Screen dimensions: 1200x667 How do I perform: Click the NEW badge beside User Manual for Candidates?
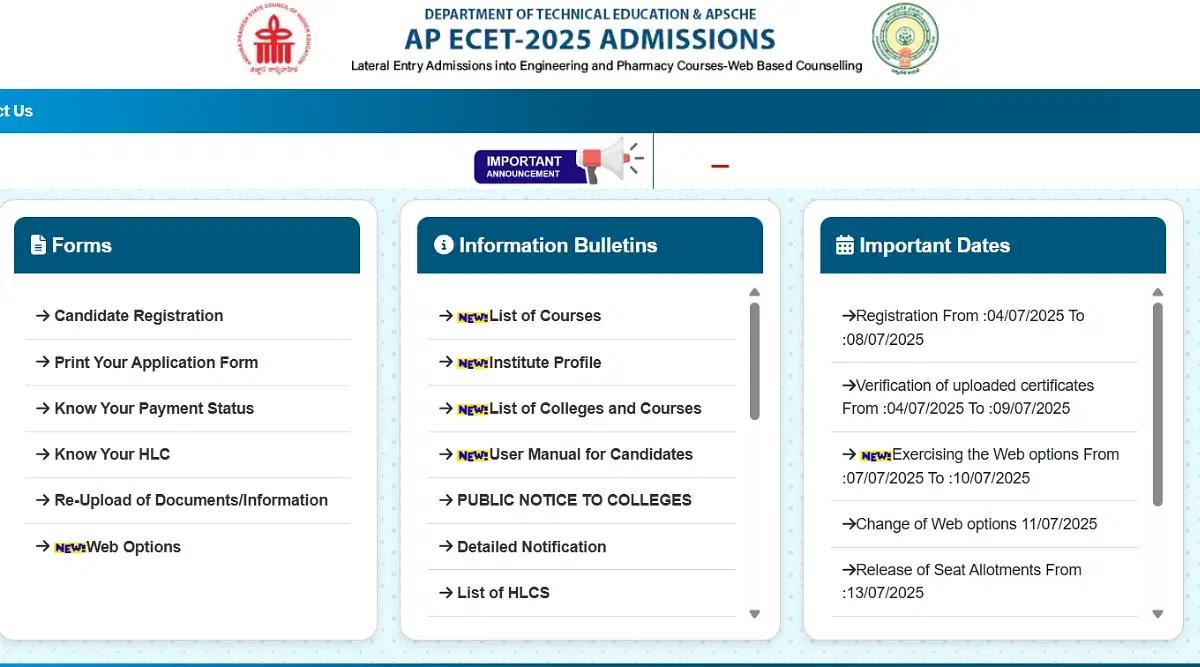point(473,456)
